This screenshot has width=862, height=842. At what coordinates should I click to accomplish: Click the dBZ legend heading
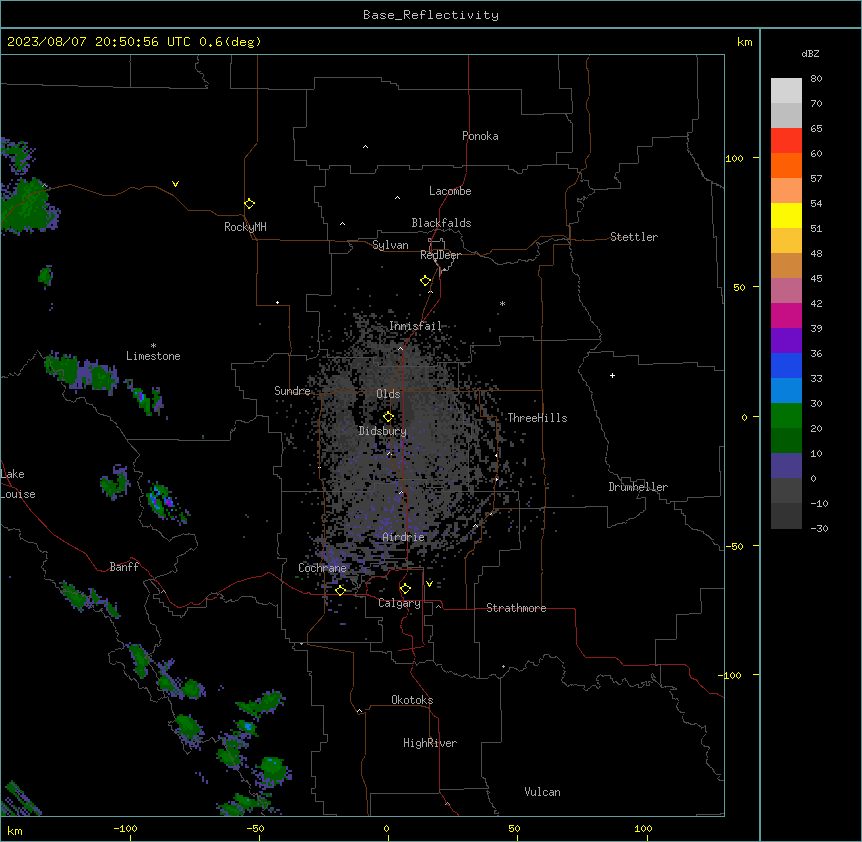pos(810,53)
